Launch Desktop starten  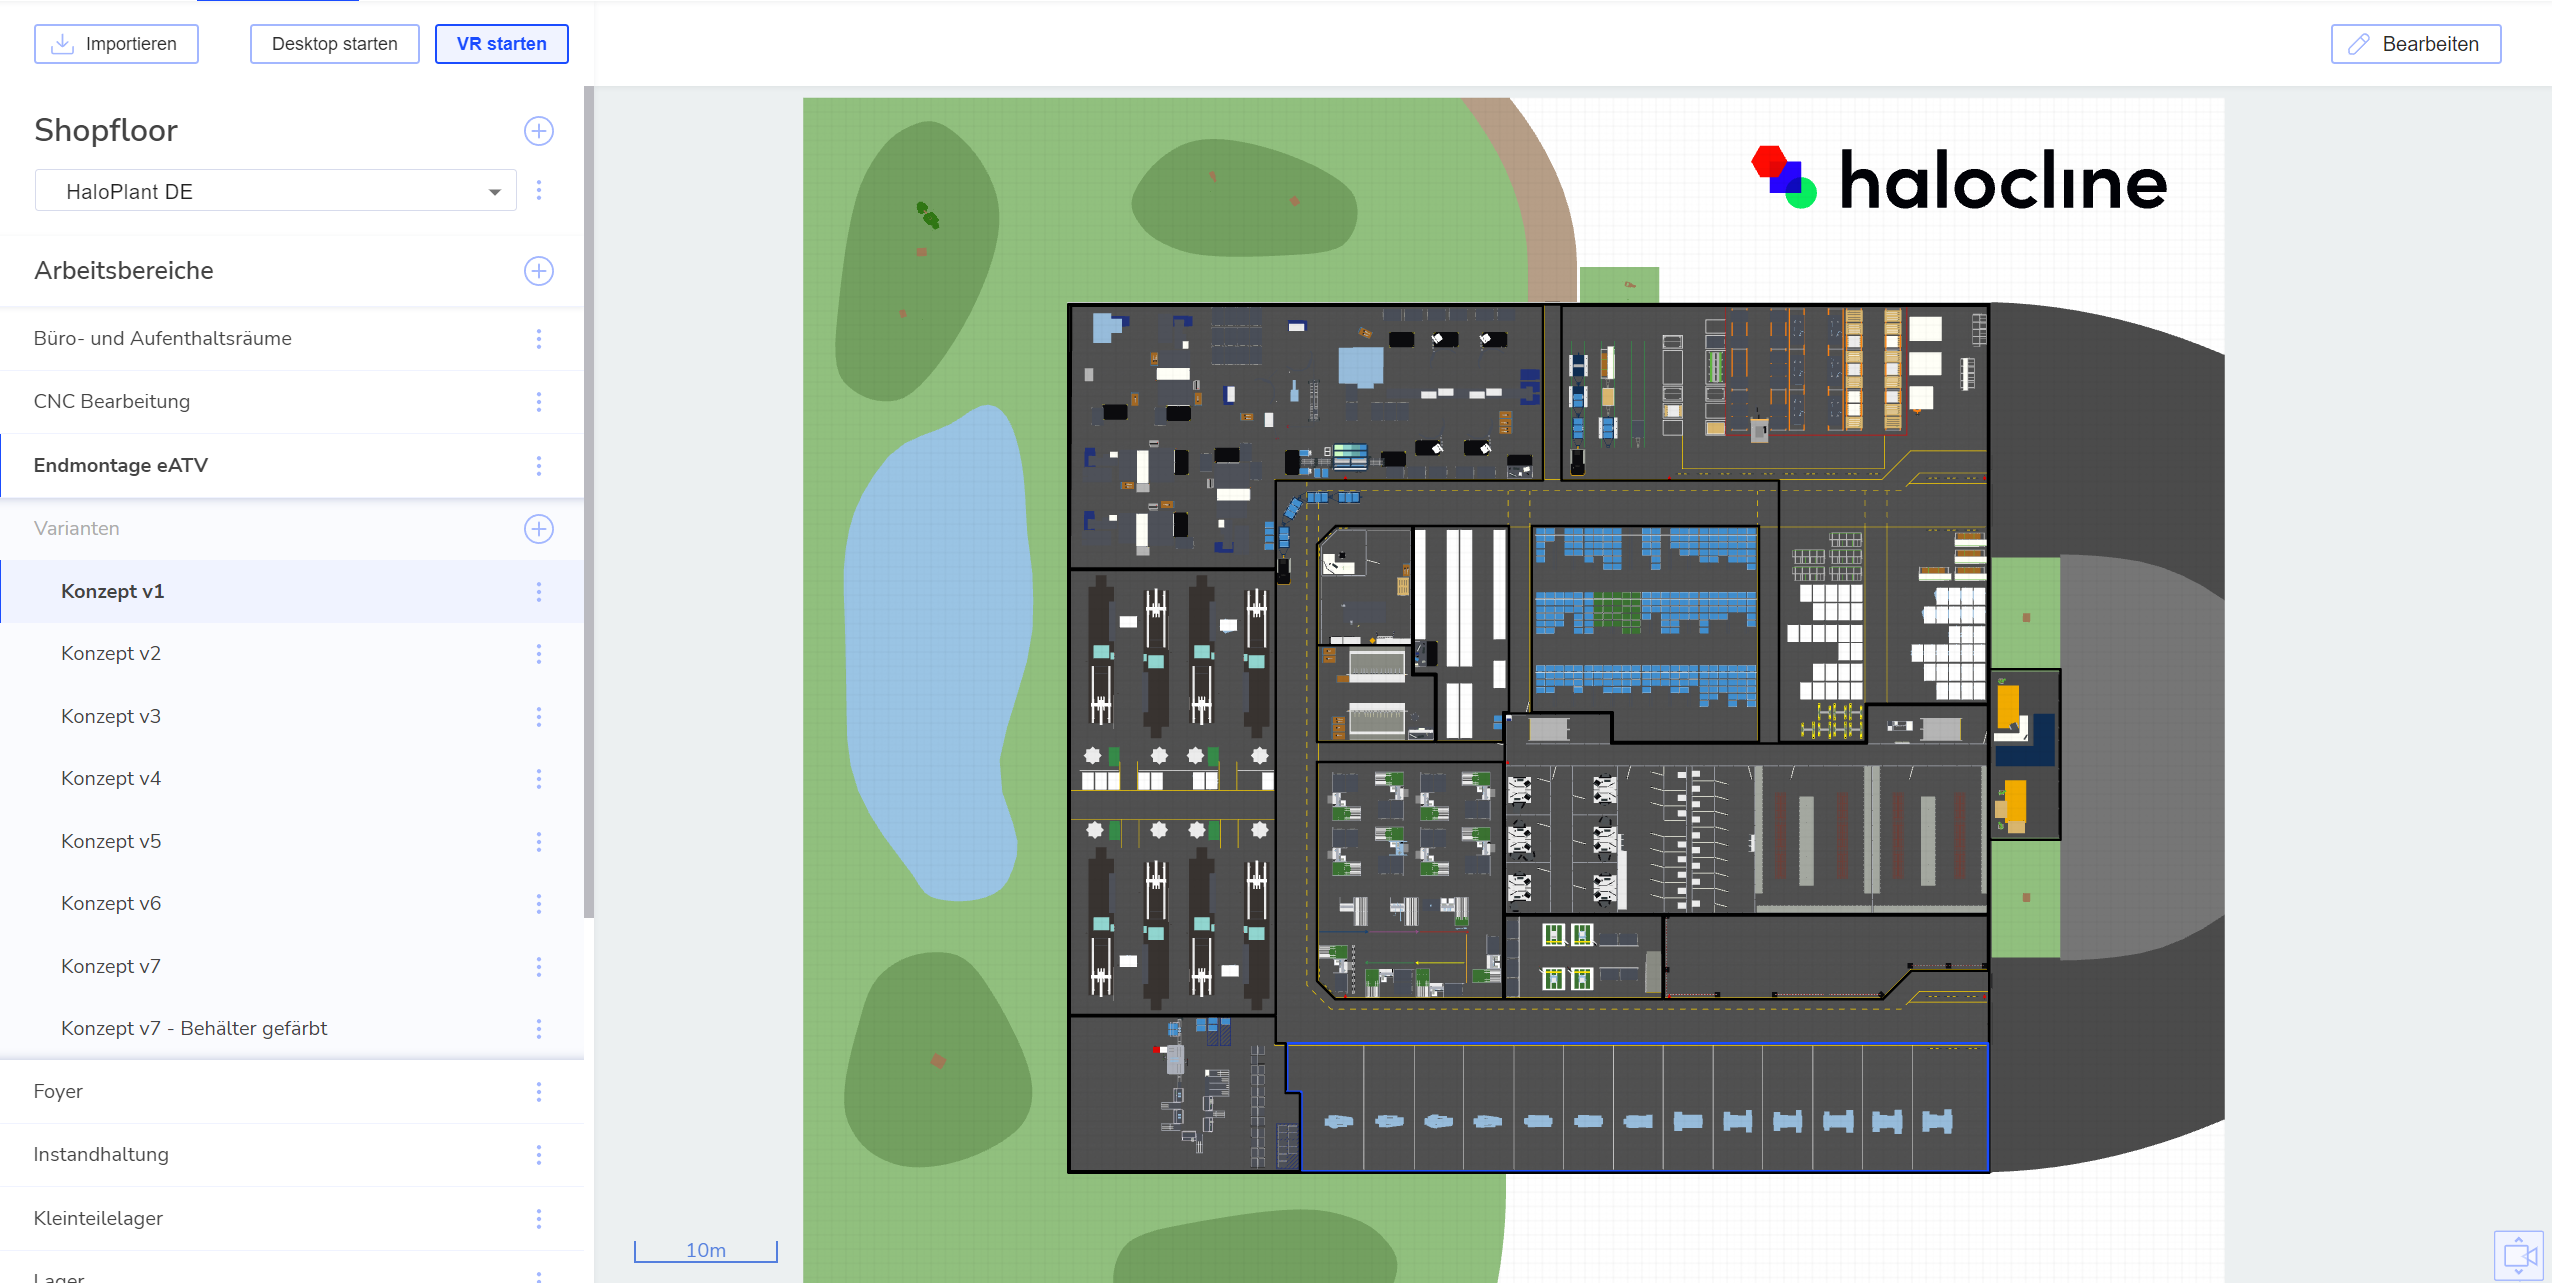[x=334, y=43]
